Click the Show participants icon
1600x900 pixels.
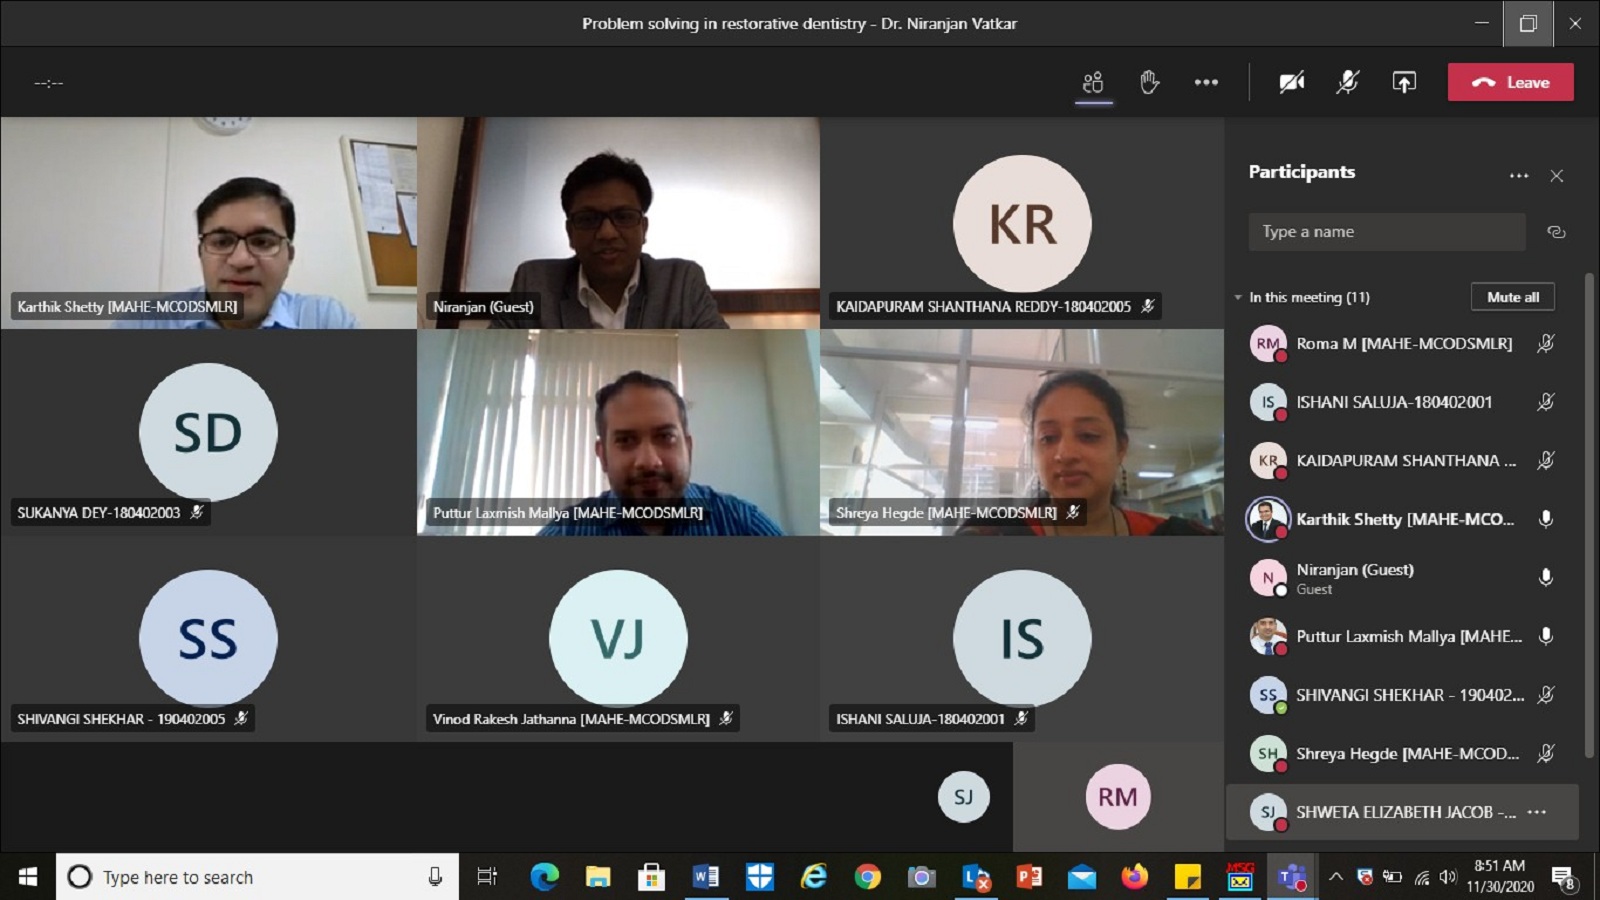click(1093, 83)
